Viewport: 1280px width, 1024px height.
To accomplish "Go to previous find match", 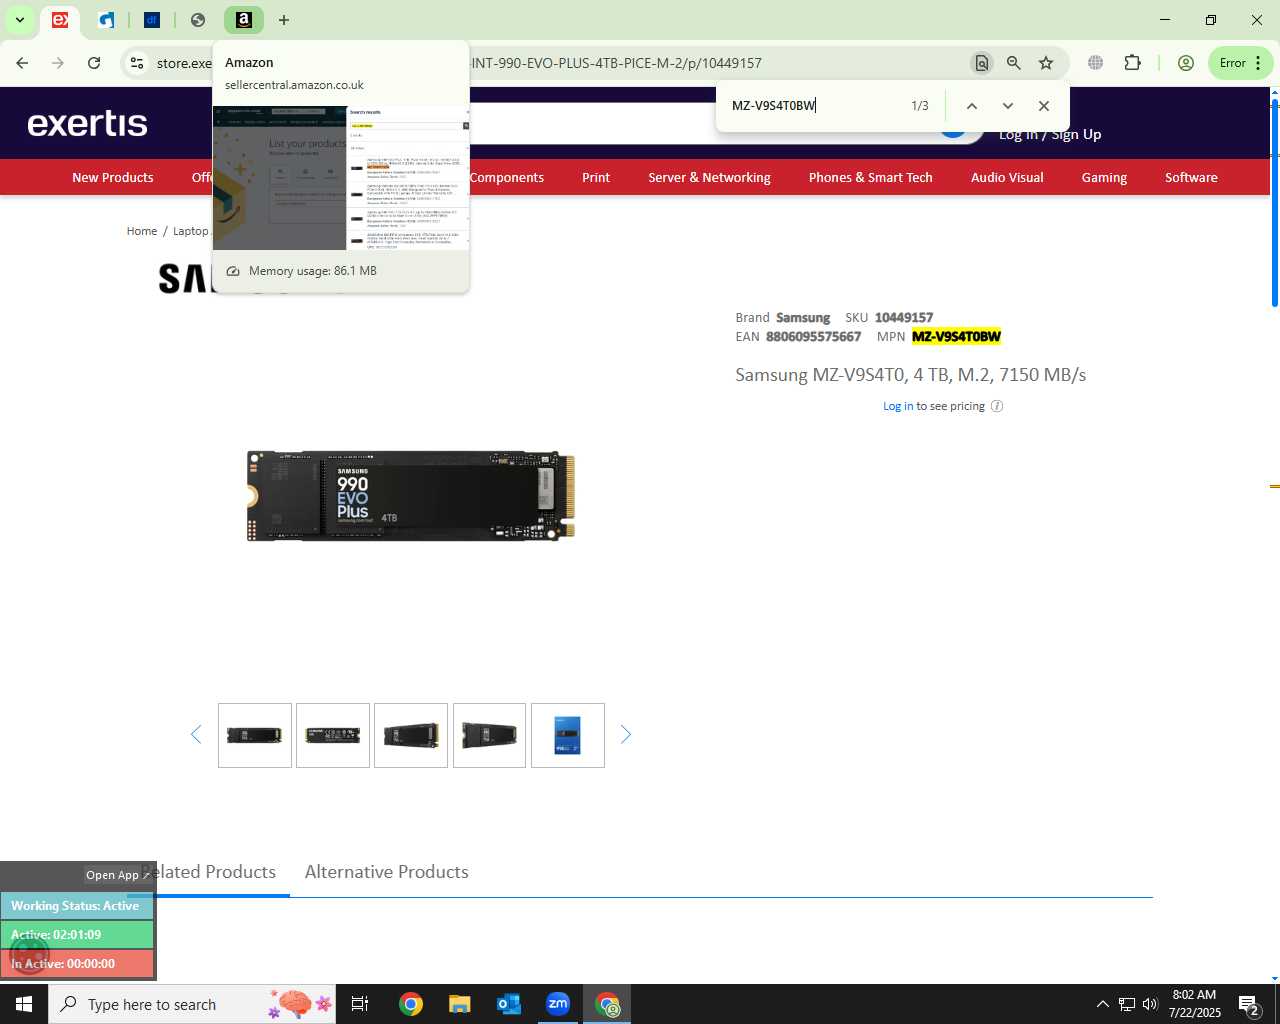I will pyautogui.click(x=972, y=106).
